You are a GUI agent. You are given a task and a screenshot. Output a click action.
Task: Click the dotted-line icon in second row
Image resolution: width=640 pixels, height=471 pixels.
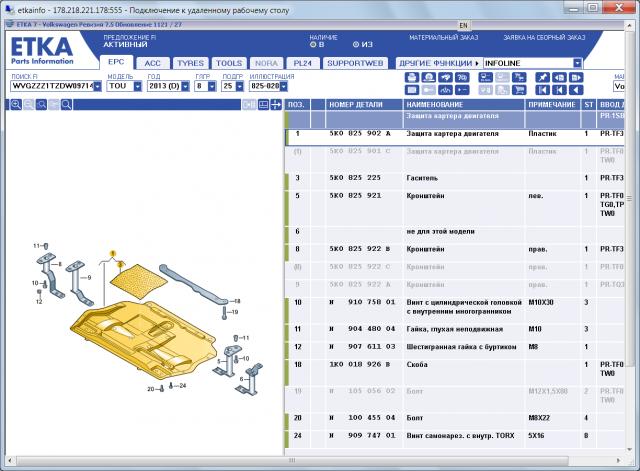462,90
